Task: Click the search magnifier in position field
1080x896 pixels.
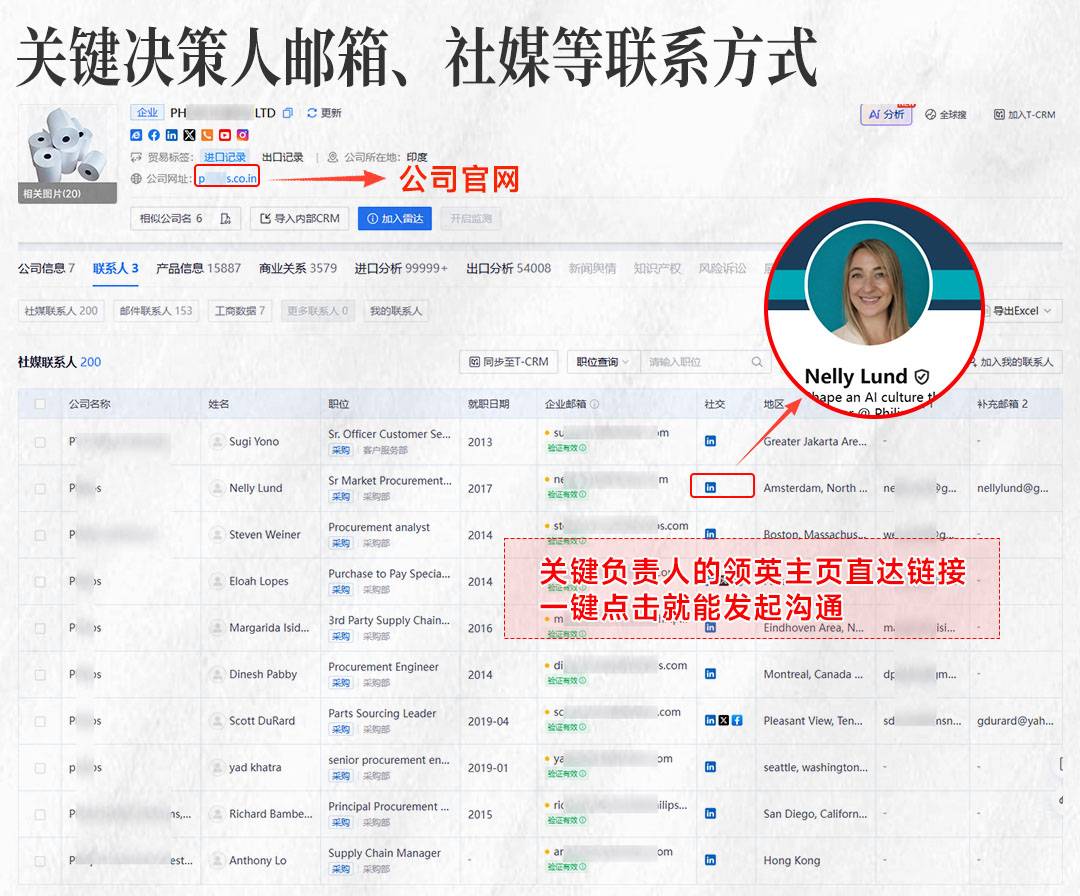Action: (757, 362)
